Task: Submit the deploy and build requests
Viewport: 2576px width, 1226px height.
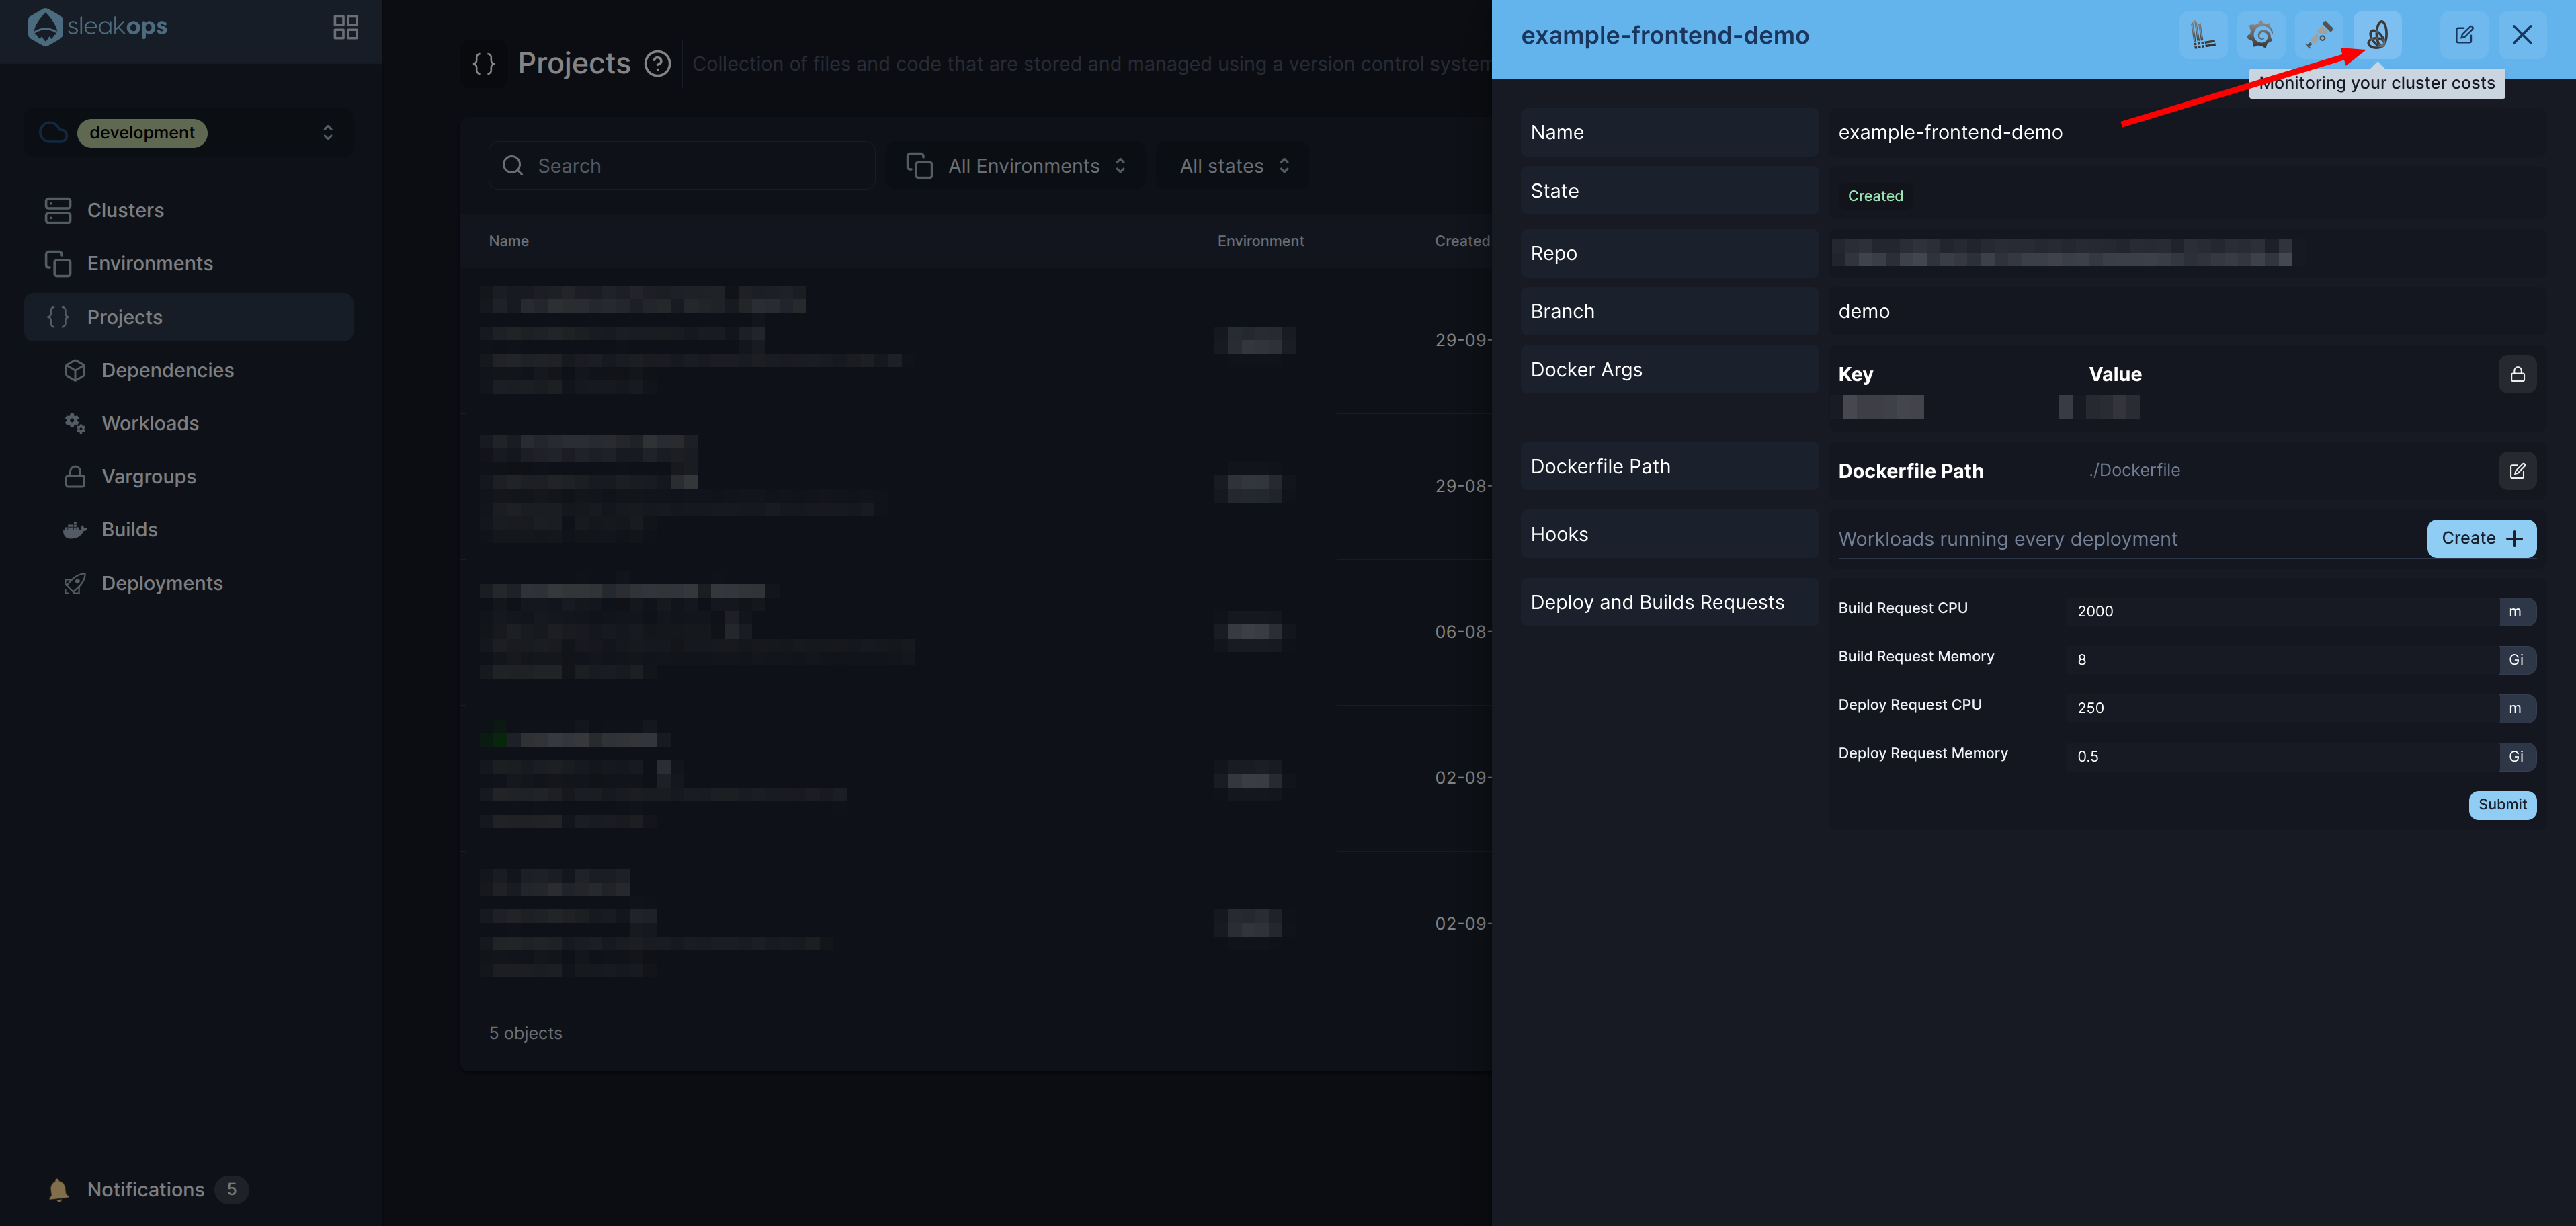Action: click(x=2501, y=805)
